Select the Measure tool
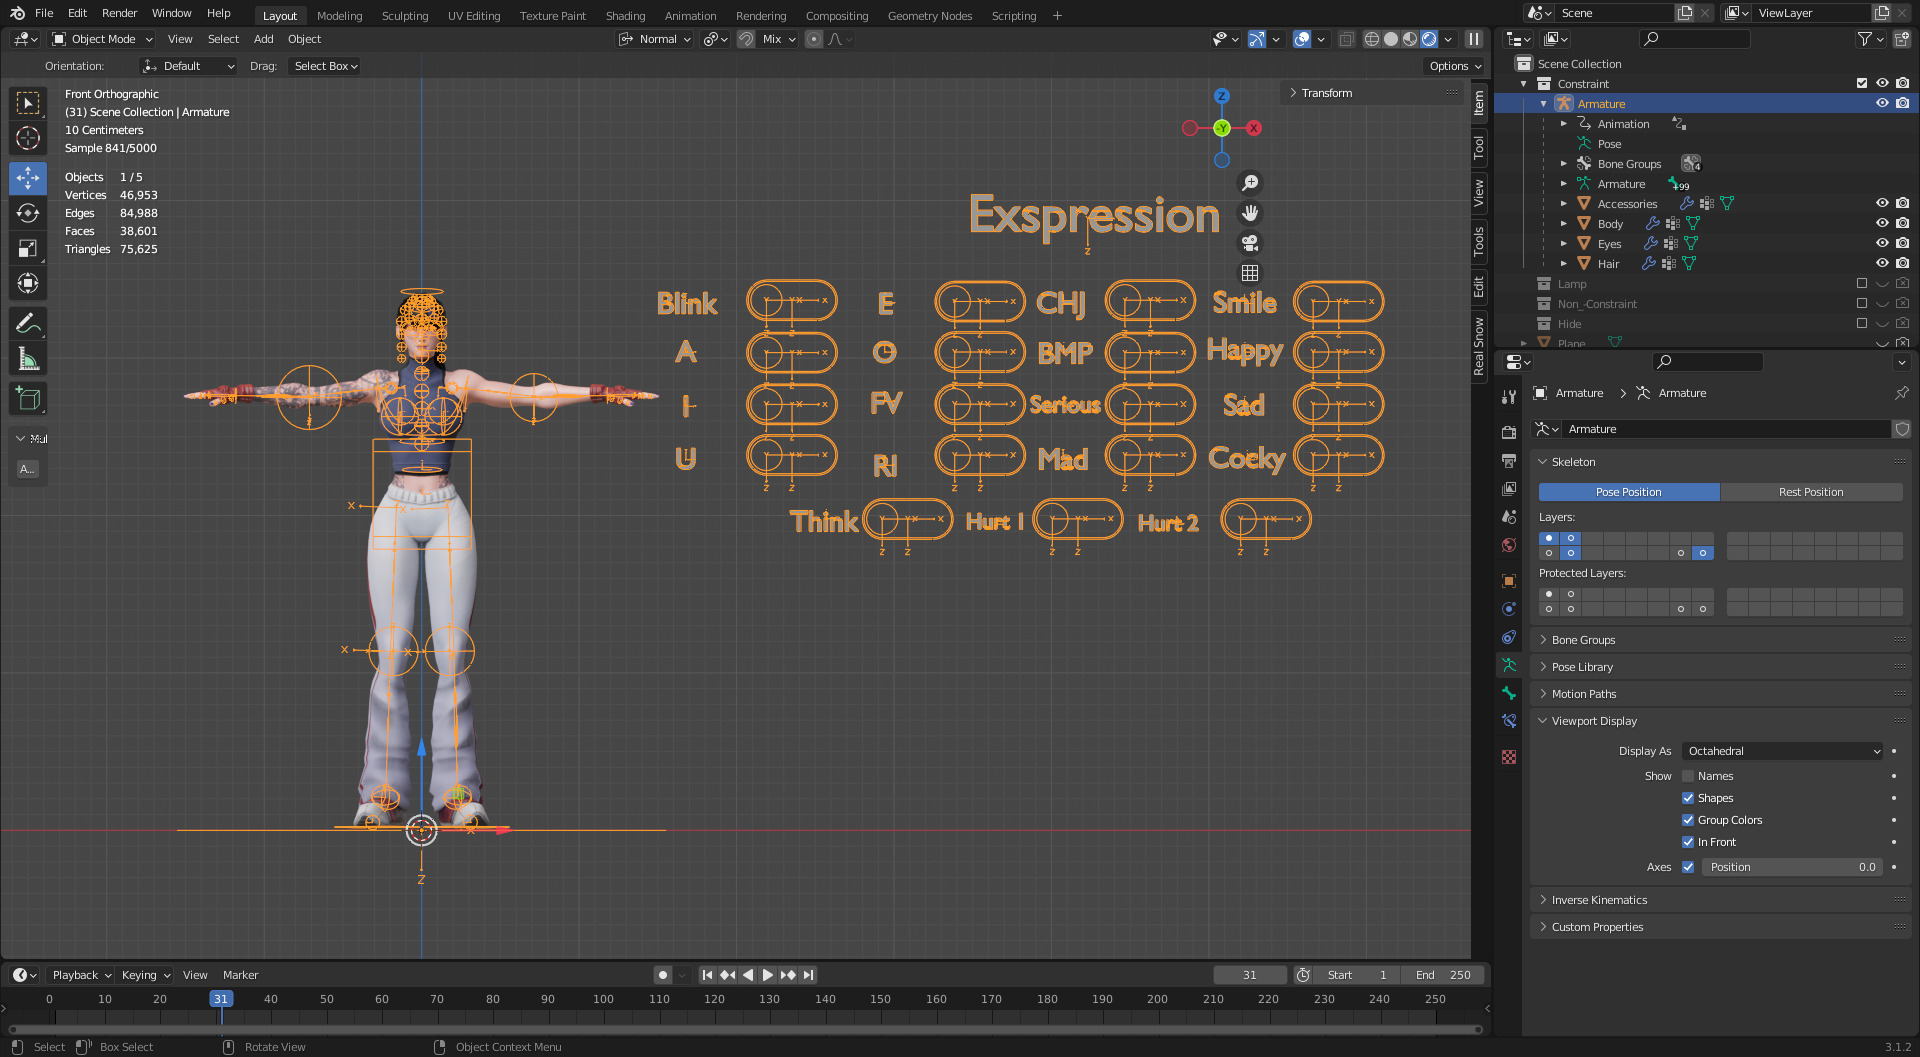 [x=28, y=359]
